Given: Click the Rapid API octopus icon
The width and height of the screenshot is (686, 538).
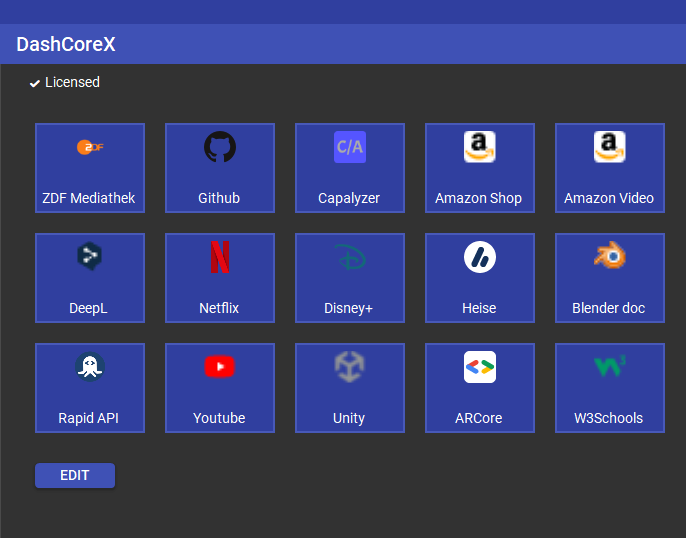Looking at the screenshot, I should (x=90, y=367).
